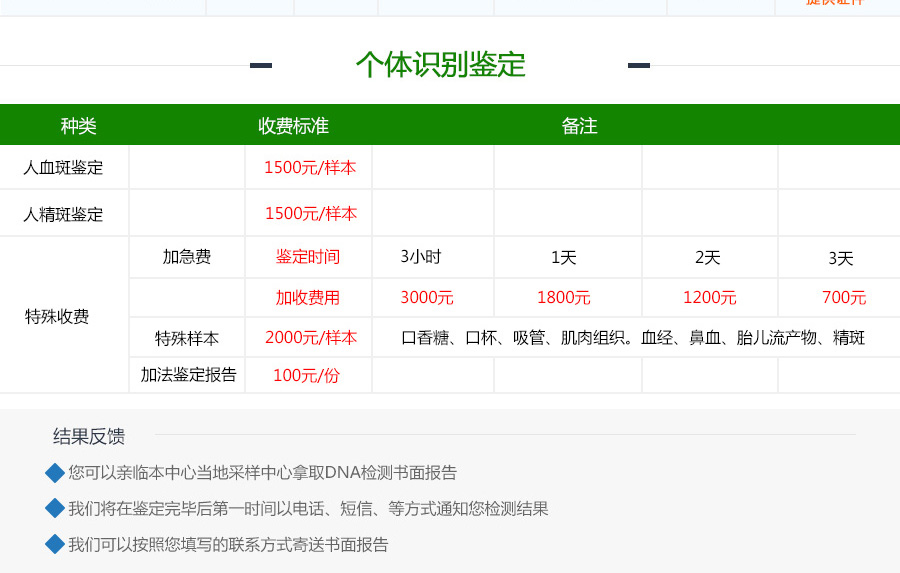Click the 人精斑鉴定 row label
Image resolution: width=900 pixels, height=573 pixels.
(x=63, y=214)
